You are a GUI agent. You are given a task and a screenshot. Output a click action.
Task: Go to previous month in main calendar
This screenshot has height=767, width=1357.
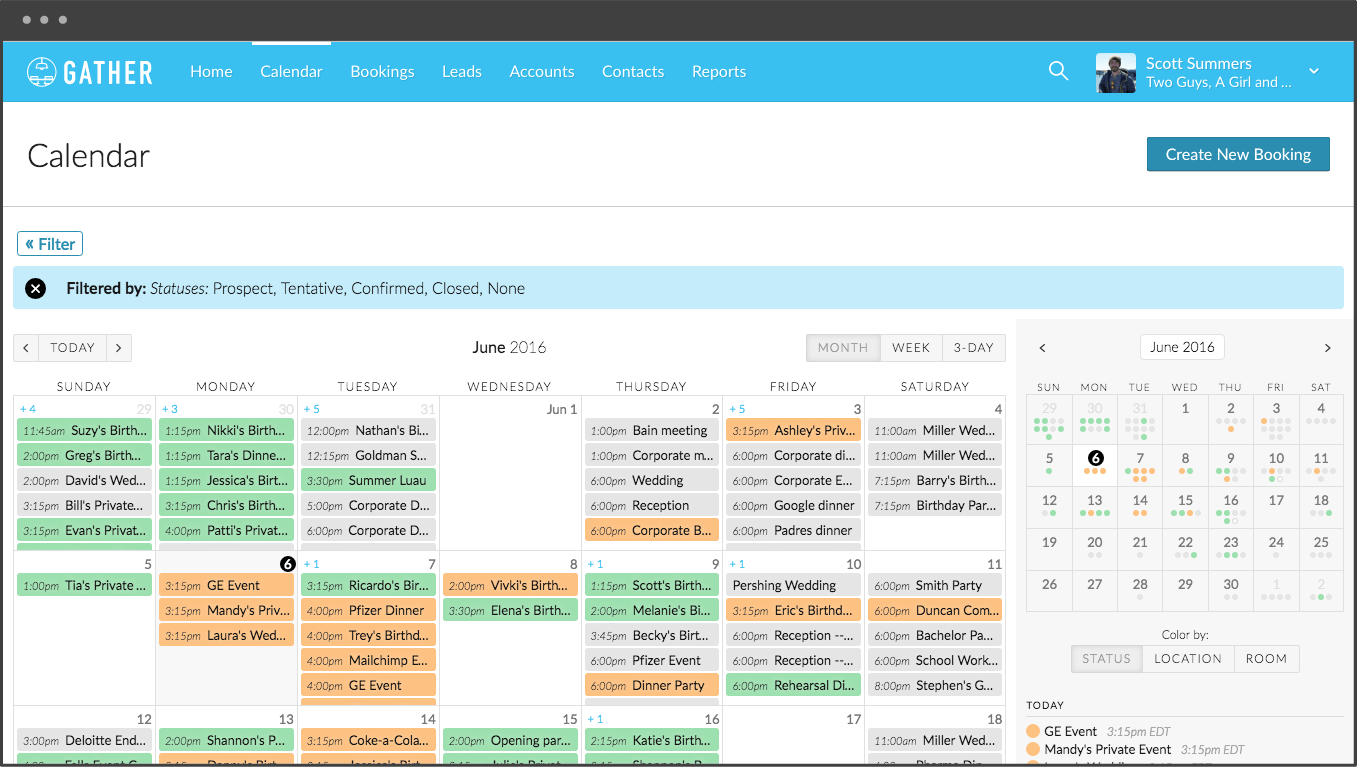click(26, 348)
